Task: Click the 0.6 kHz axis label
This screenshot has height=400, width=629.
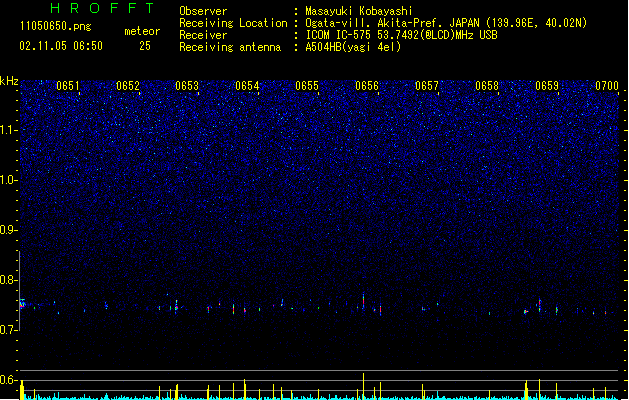Action: [x=9, y=380]
